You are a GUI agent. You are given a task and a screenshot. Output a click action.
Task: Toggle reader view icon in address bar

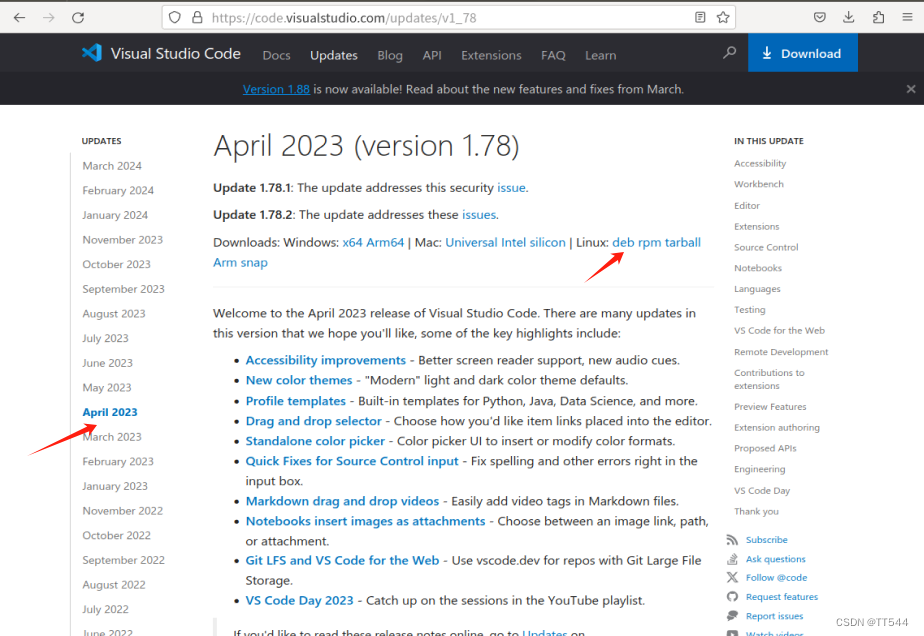point(700,18)
